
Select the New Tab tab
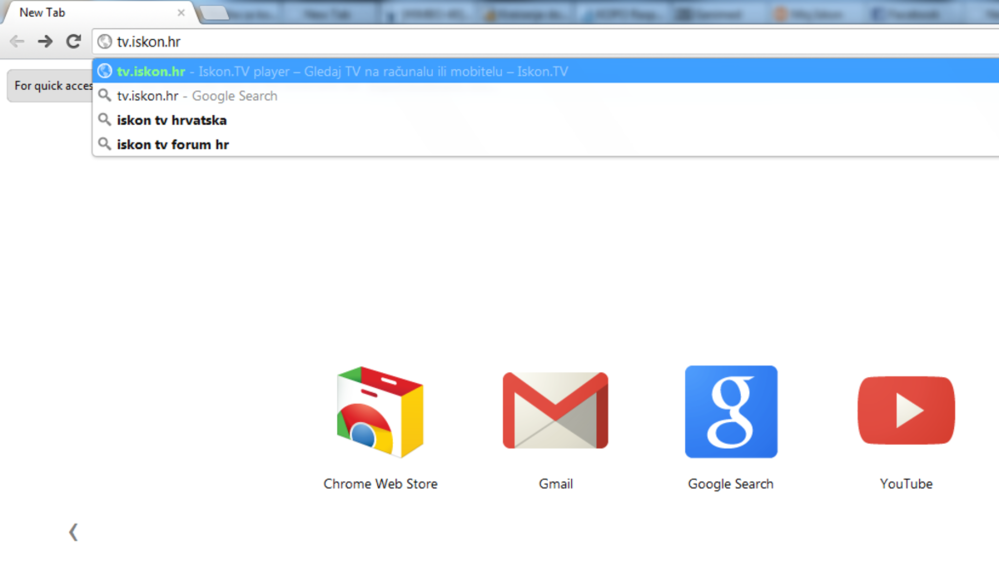pyautogui.click(x=97, y=13)
